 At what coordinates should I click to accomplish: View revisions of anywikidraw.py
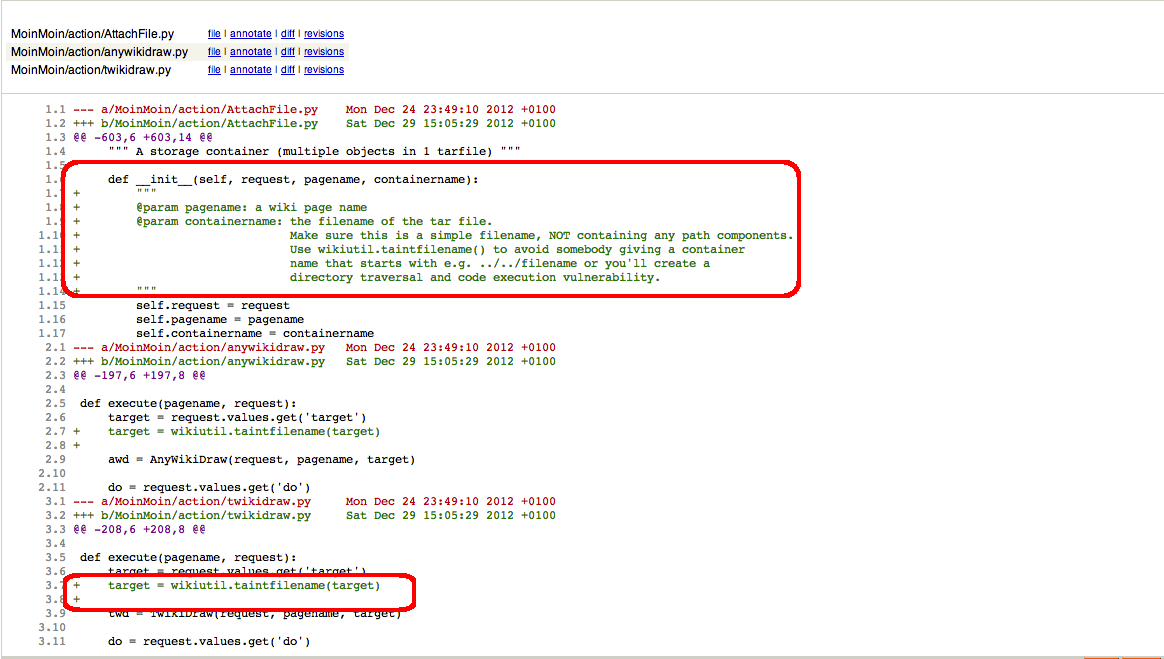pos(323,52)
